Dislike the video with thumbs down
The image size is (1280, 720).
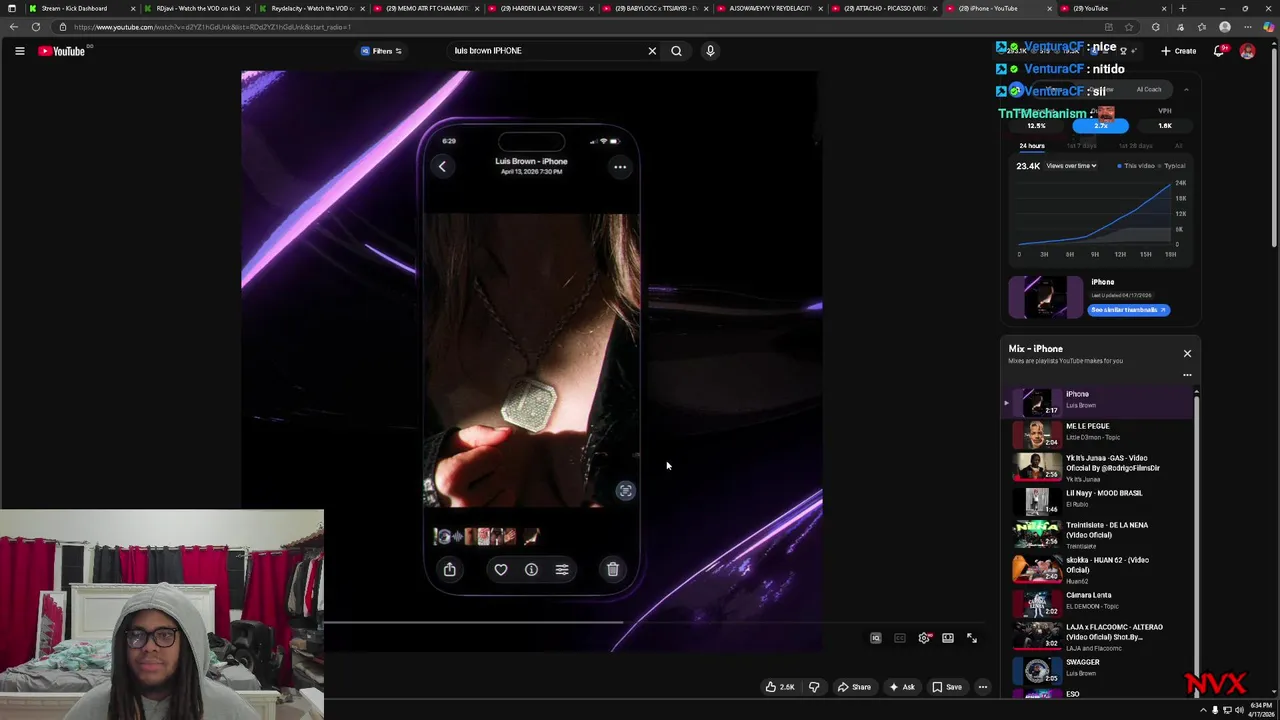[814, 687]
